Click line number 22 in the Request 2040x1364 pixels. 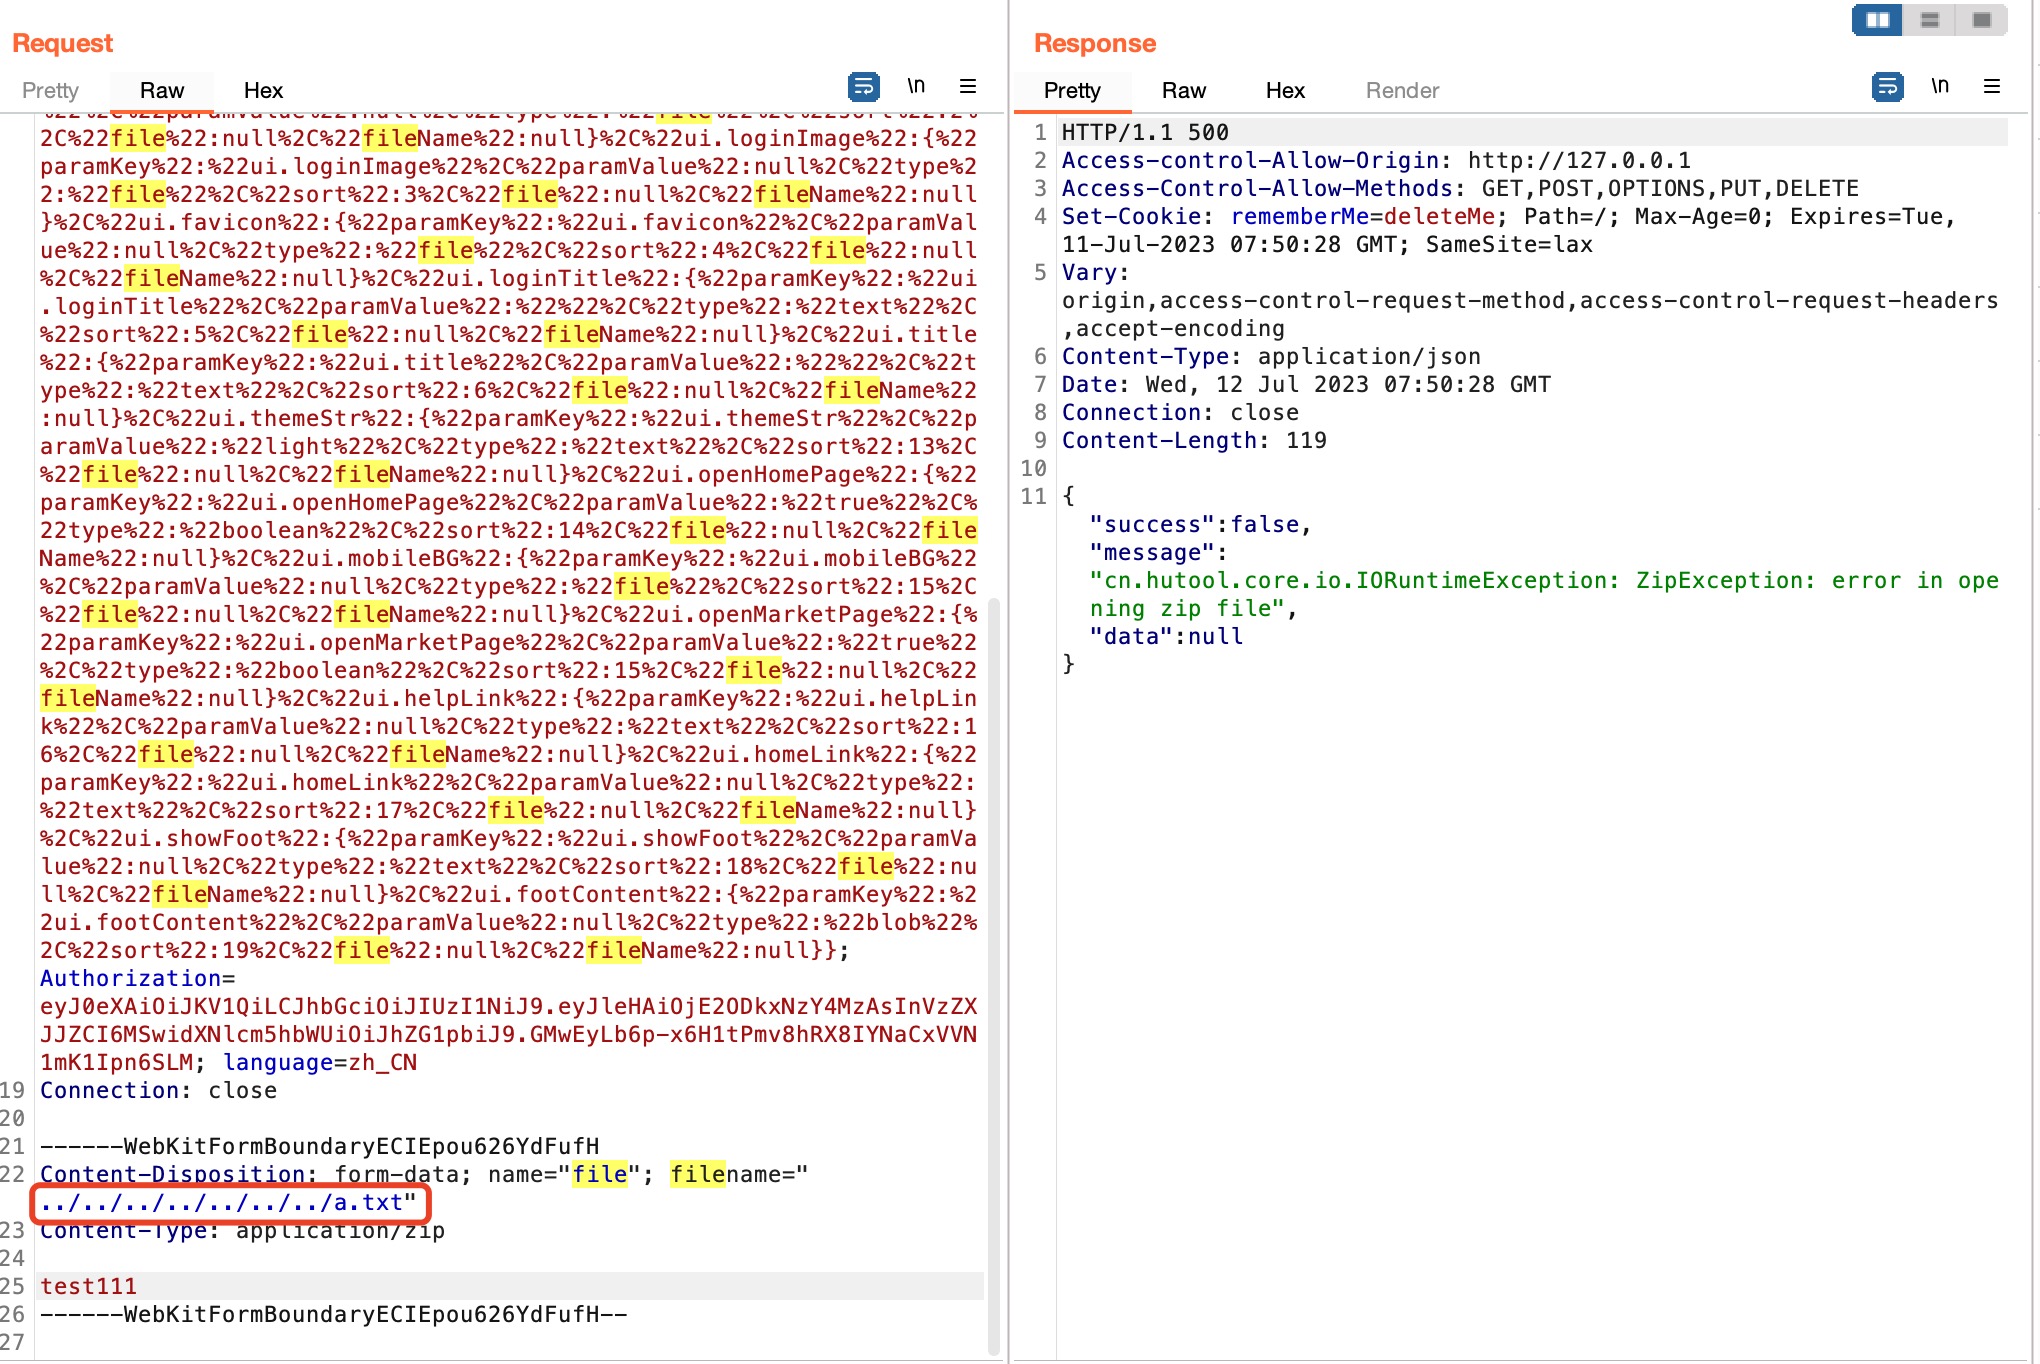point(18,1174)
